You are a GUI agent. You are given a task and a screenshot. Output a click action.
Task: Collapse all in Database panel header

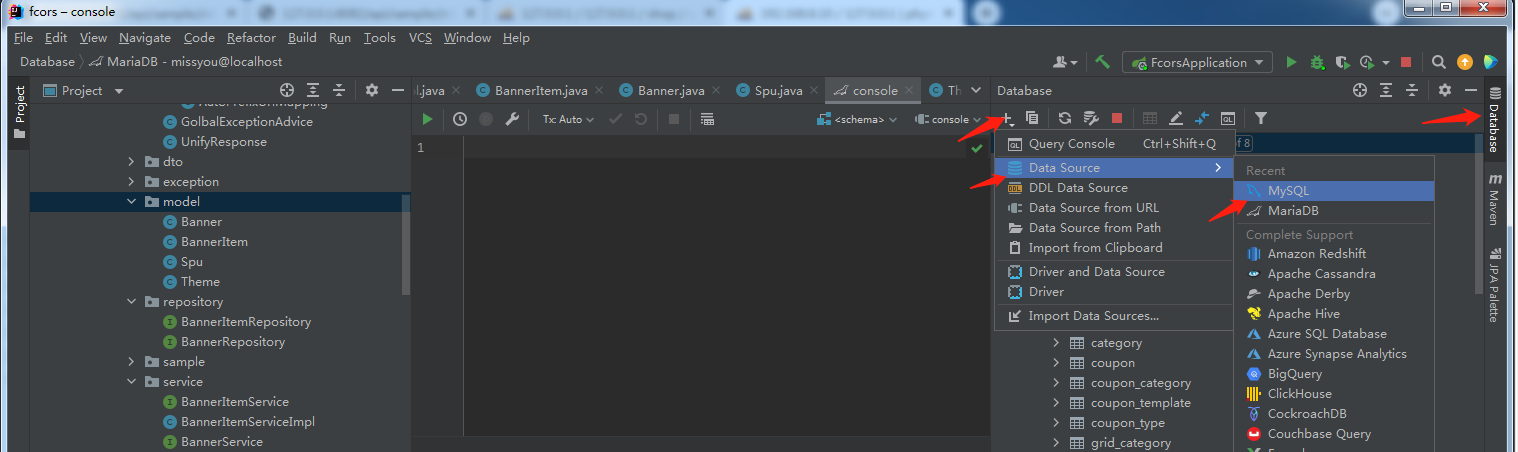1412,90
